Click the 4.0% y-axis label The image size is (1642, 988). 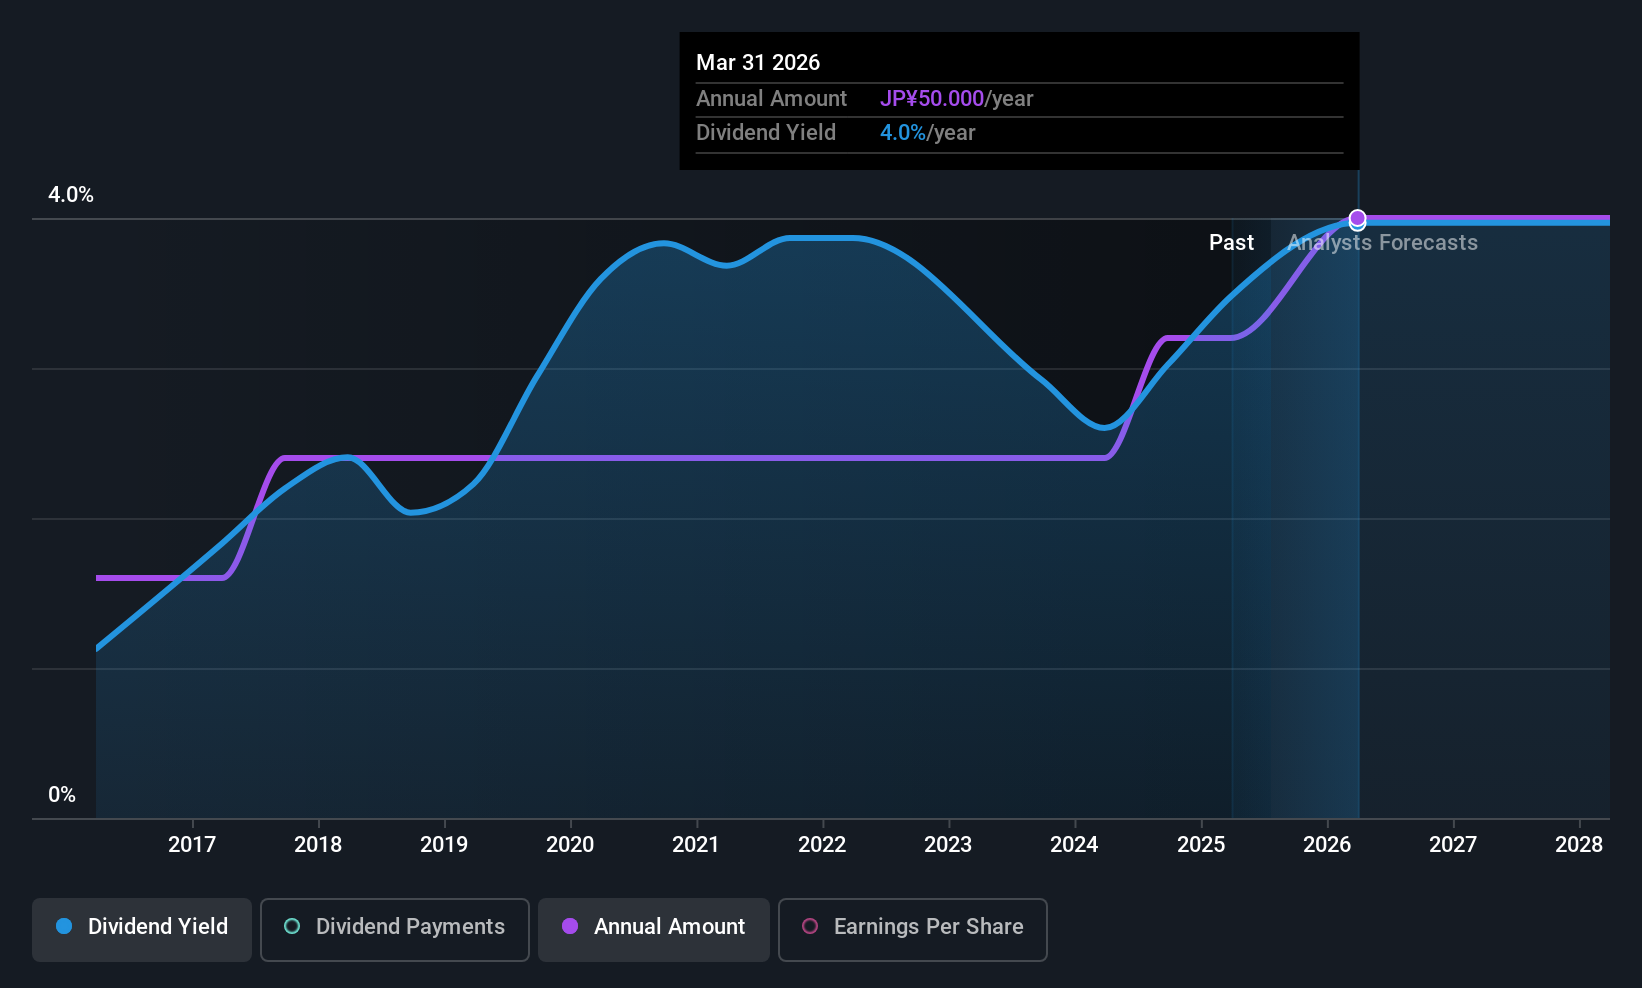pyautogui.click(x=71, y=195)
